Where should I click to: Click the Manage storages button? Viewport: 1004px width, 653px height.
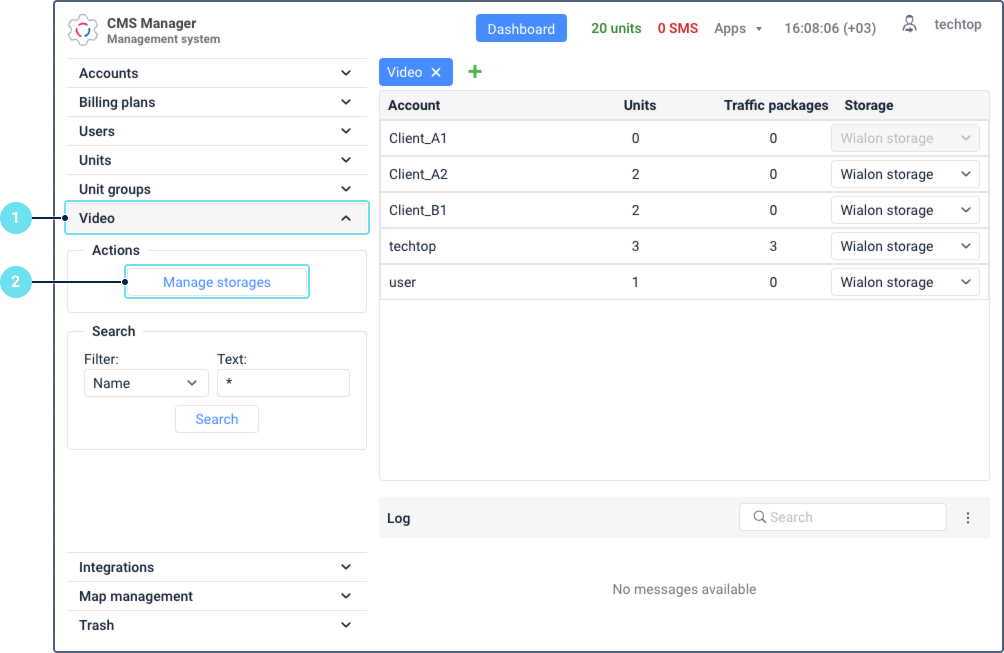click(x=216, y=281)
